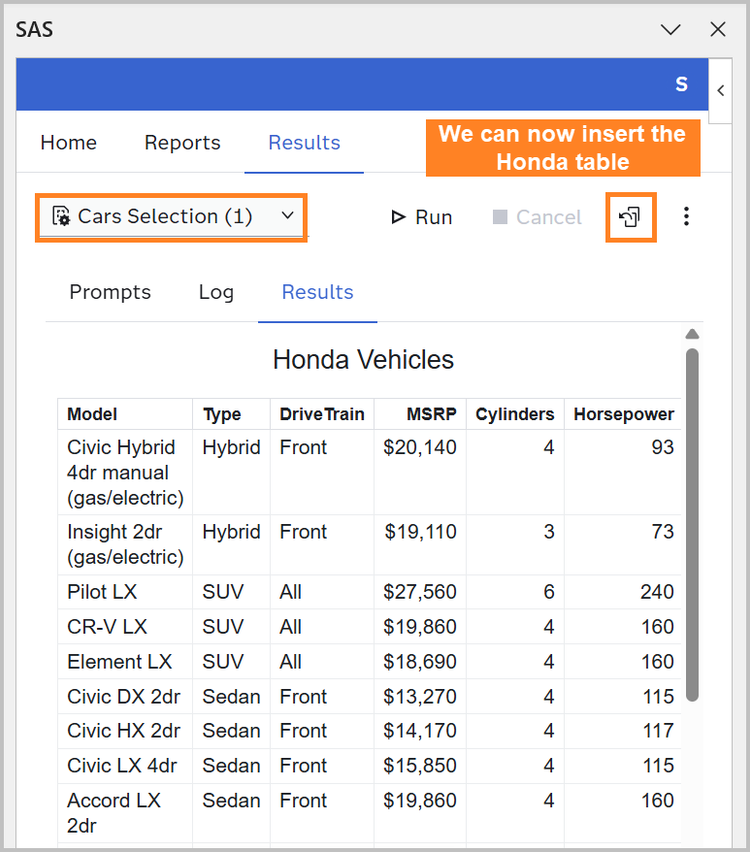Click the Cylinders column header
Viewport: 750px width, 852px height.
coord(515,414)
